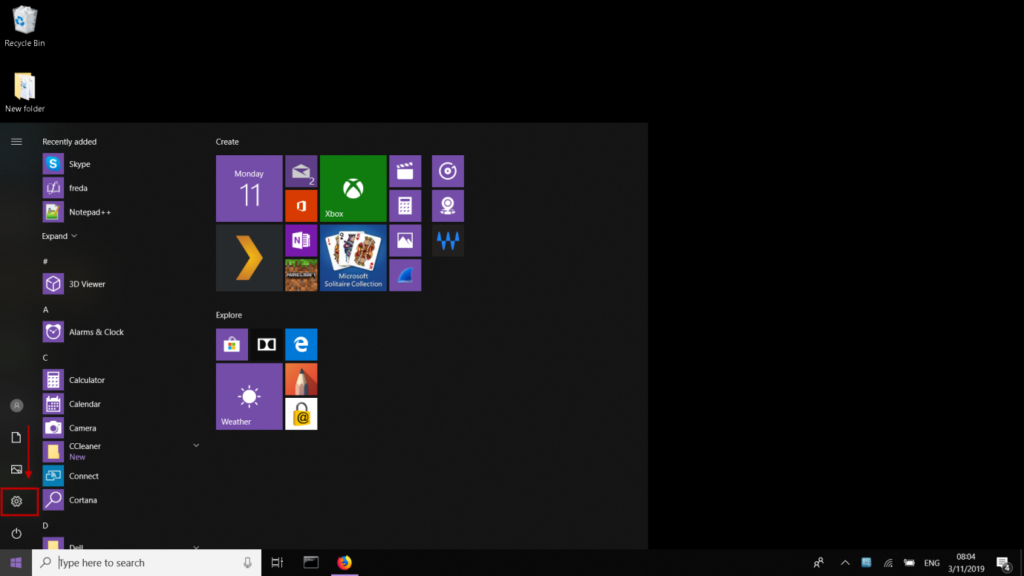1024x576 pixels.
Task: Open the Xbox tile
Action: (353, 189)
